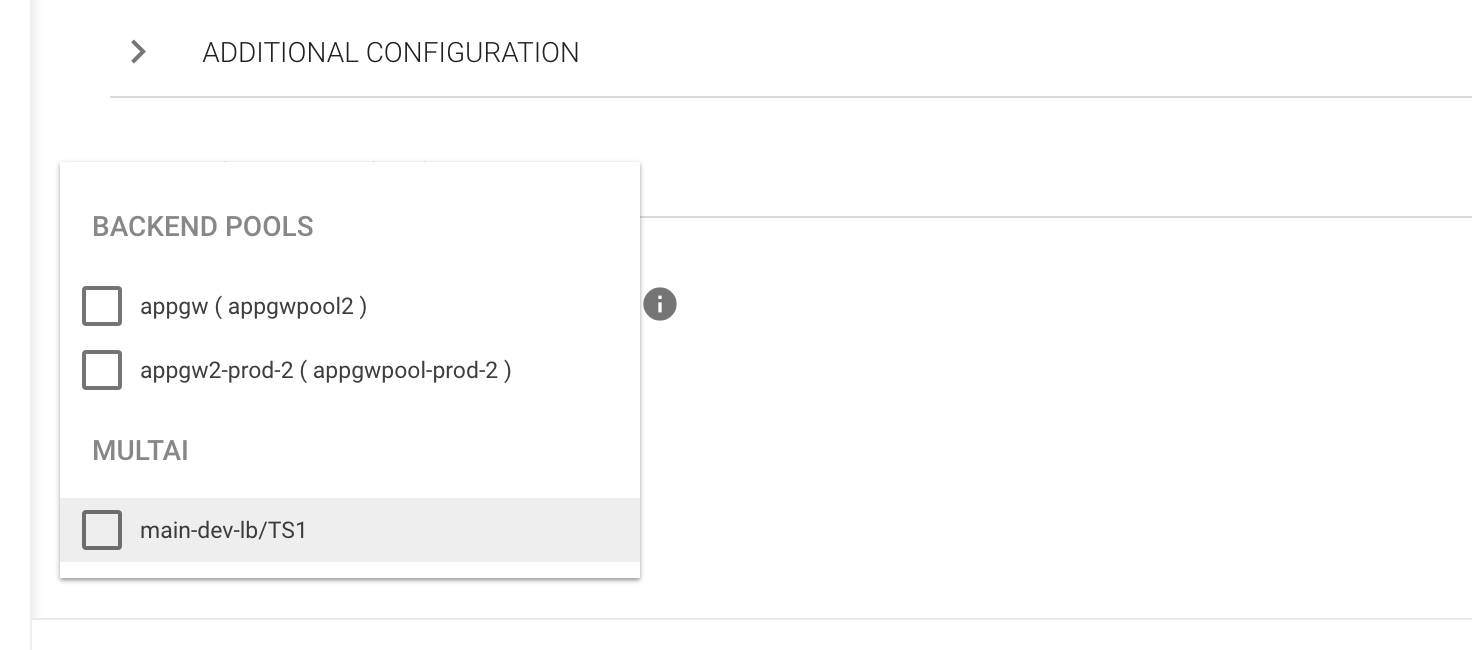This screenshot has height=650, width=1472.
Task: Click the MULTAI group header
Action: click(x=140, y=451)
